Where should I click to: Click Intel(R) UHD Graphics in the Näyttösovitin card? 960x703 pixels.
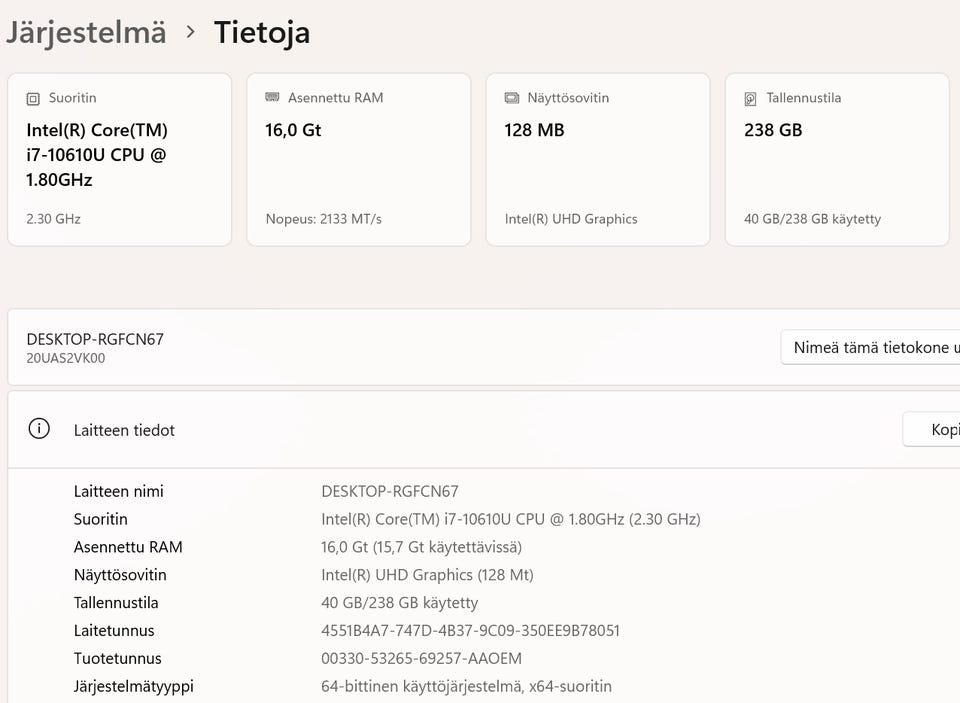coord(571,219)
